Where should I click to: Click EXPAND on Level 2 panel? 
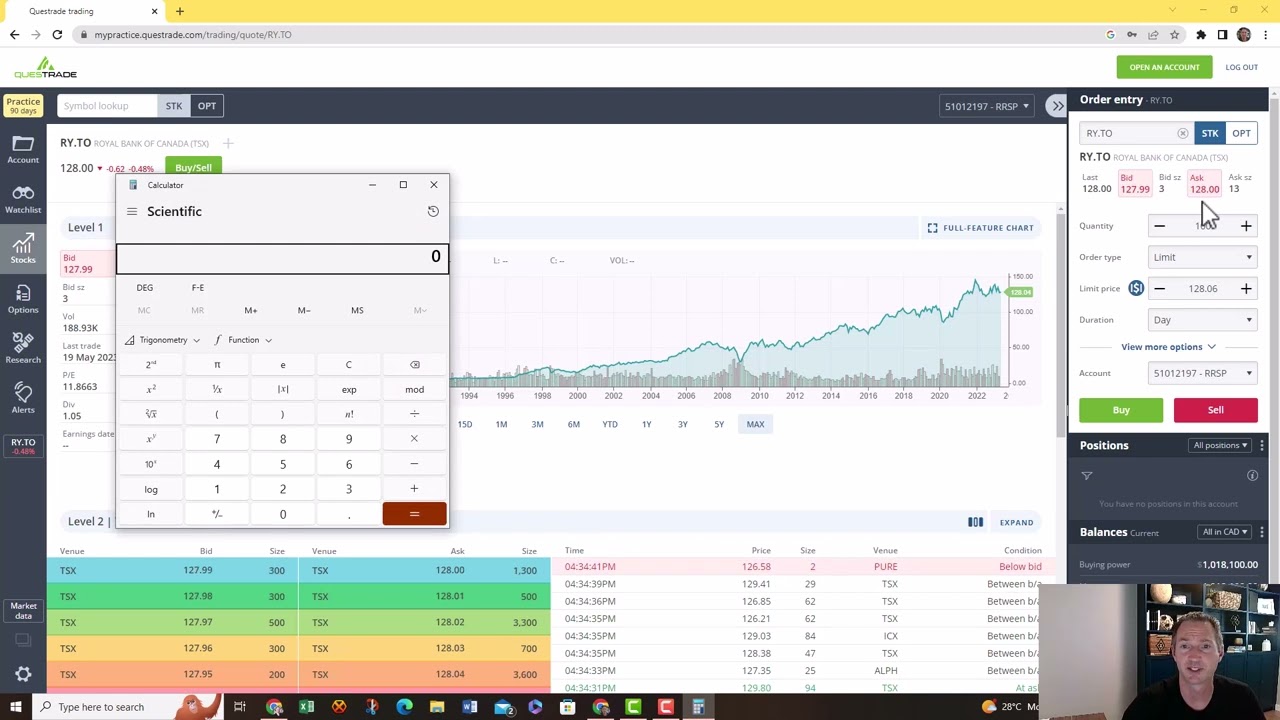[1016, 522]
